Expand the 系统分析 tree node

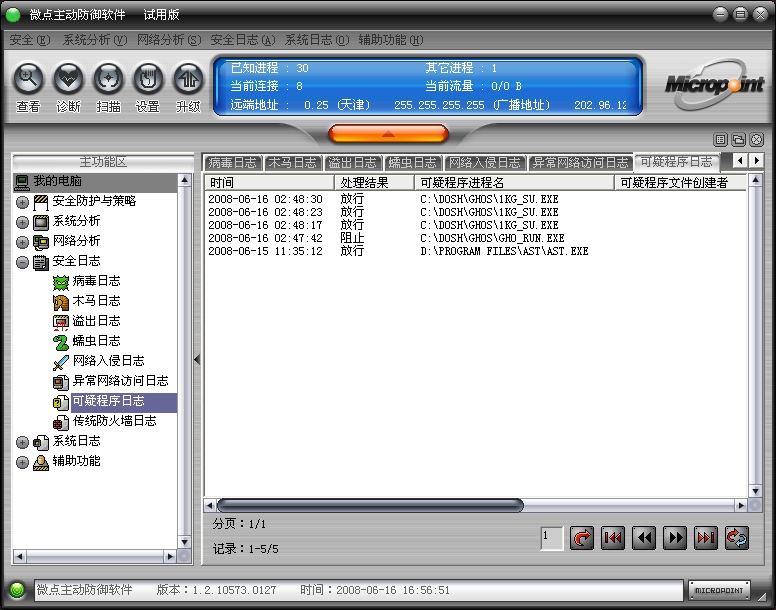pyautogui.click(x=22, y=222)
